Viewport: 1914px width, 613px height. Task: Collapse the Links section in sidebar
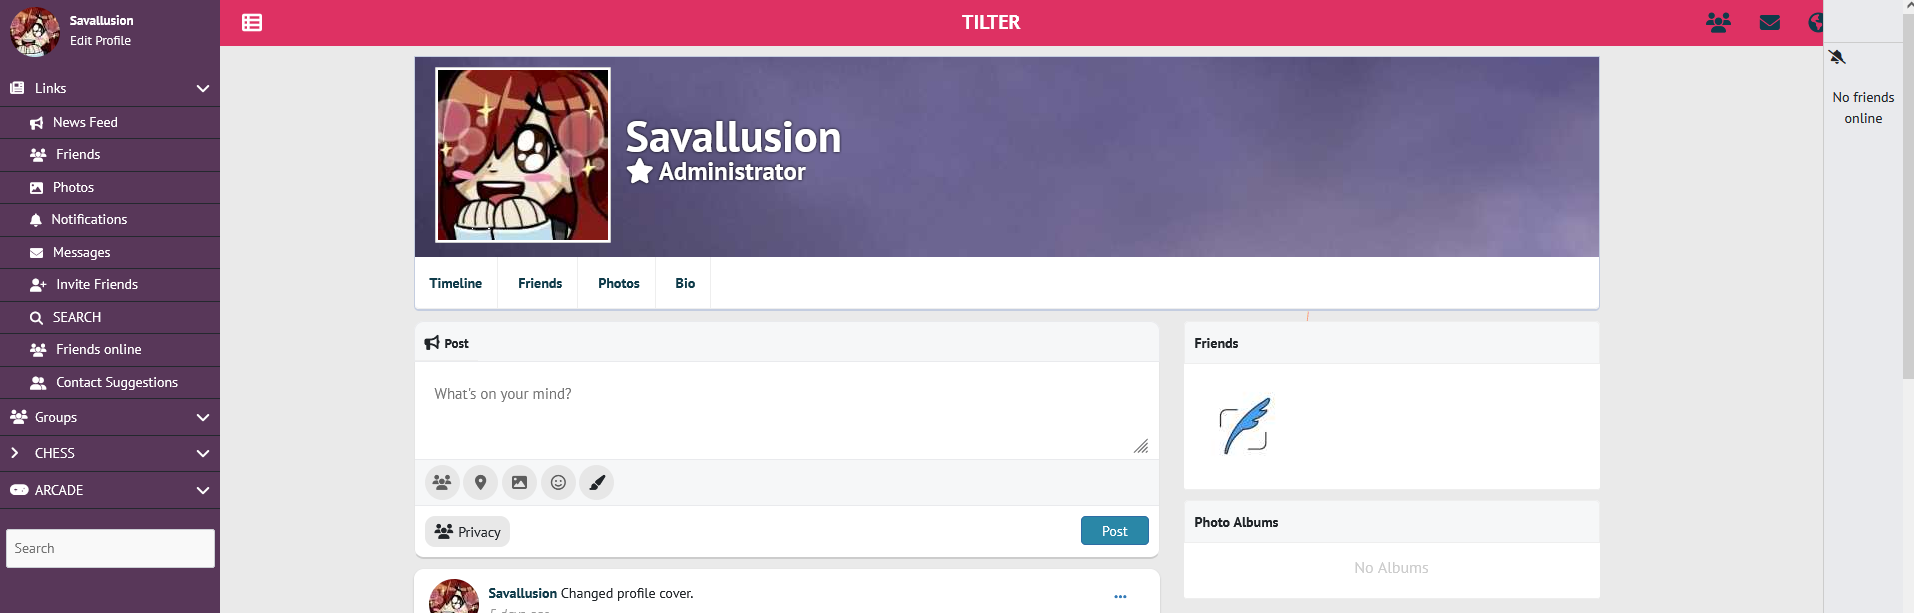(x=203, y=89)
